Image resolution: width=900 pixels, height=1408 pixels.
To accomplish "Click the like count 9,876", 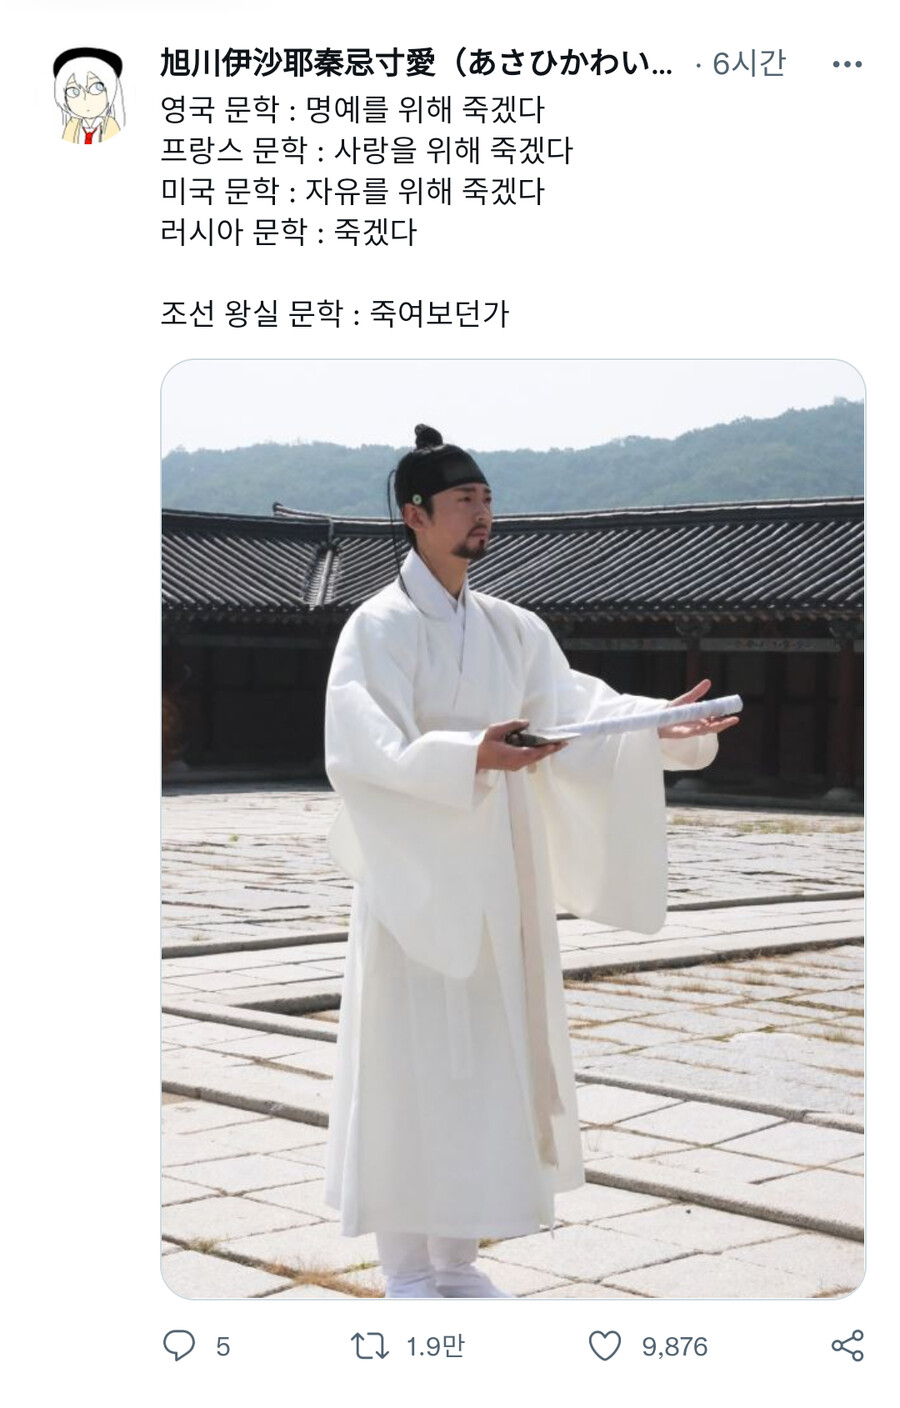I will point(675,1347).
